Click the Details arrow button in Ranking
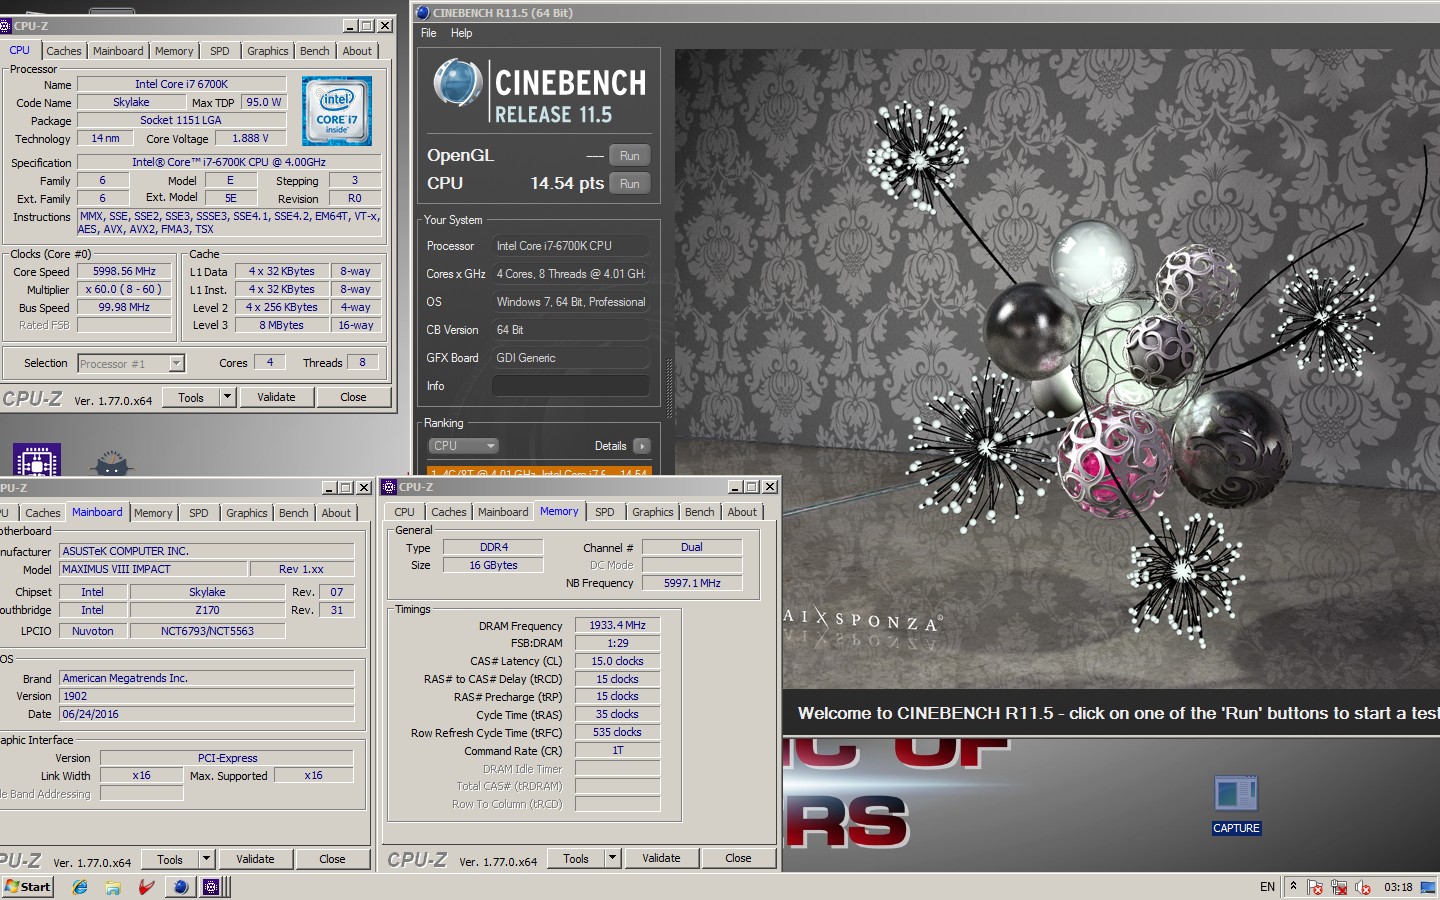This screenshot has width=1440, height=900. tap(641, 446)
